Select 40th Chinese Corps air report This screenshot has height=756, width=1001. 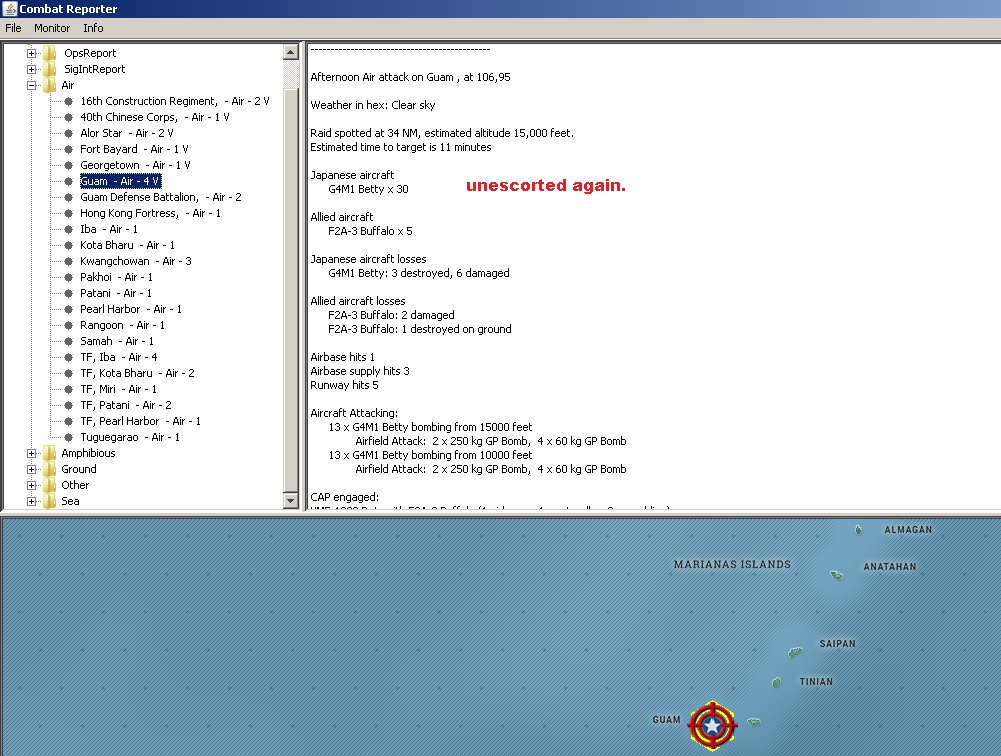click(154, 117)
